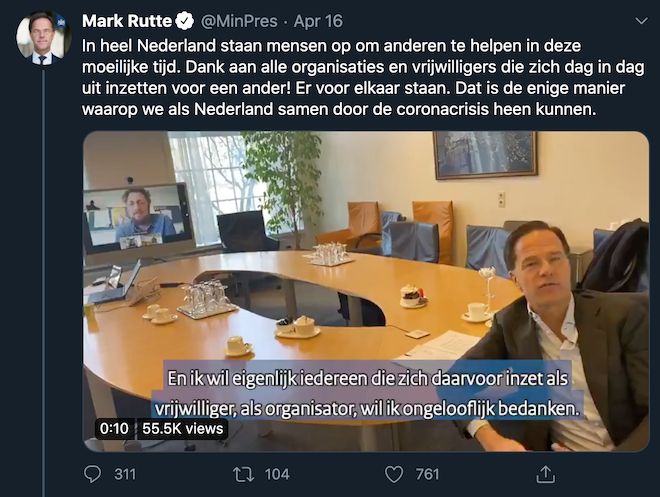The image size is (660, 497).
Task: Visit the @MinPres handle link
Action: click(239, 21)
